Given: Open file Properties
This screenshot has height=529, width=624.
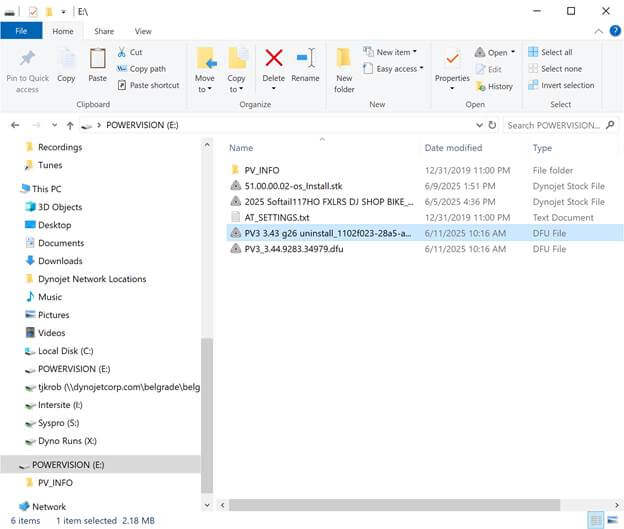Looking at the screenshot, I should point(452,69).
